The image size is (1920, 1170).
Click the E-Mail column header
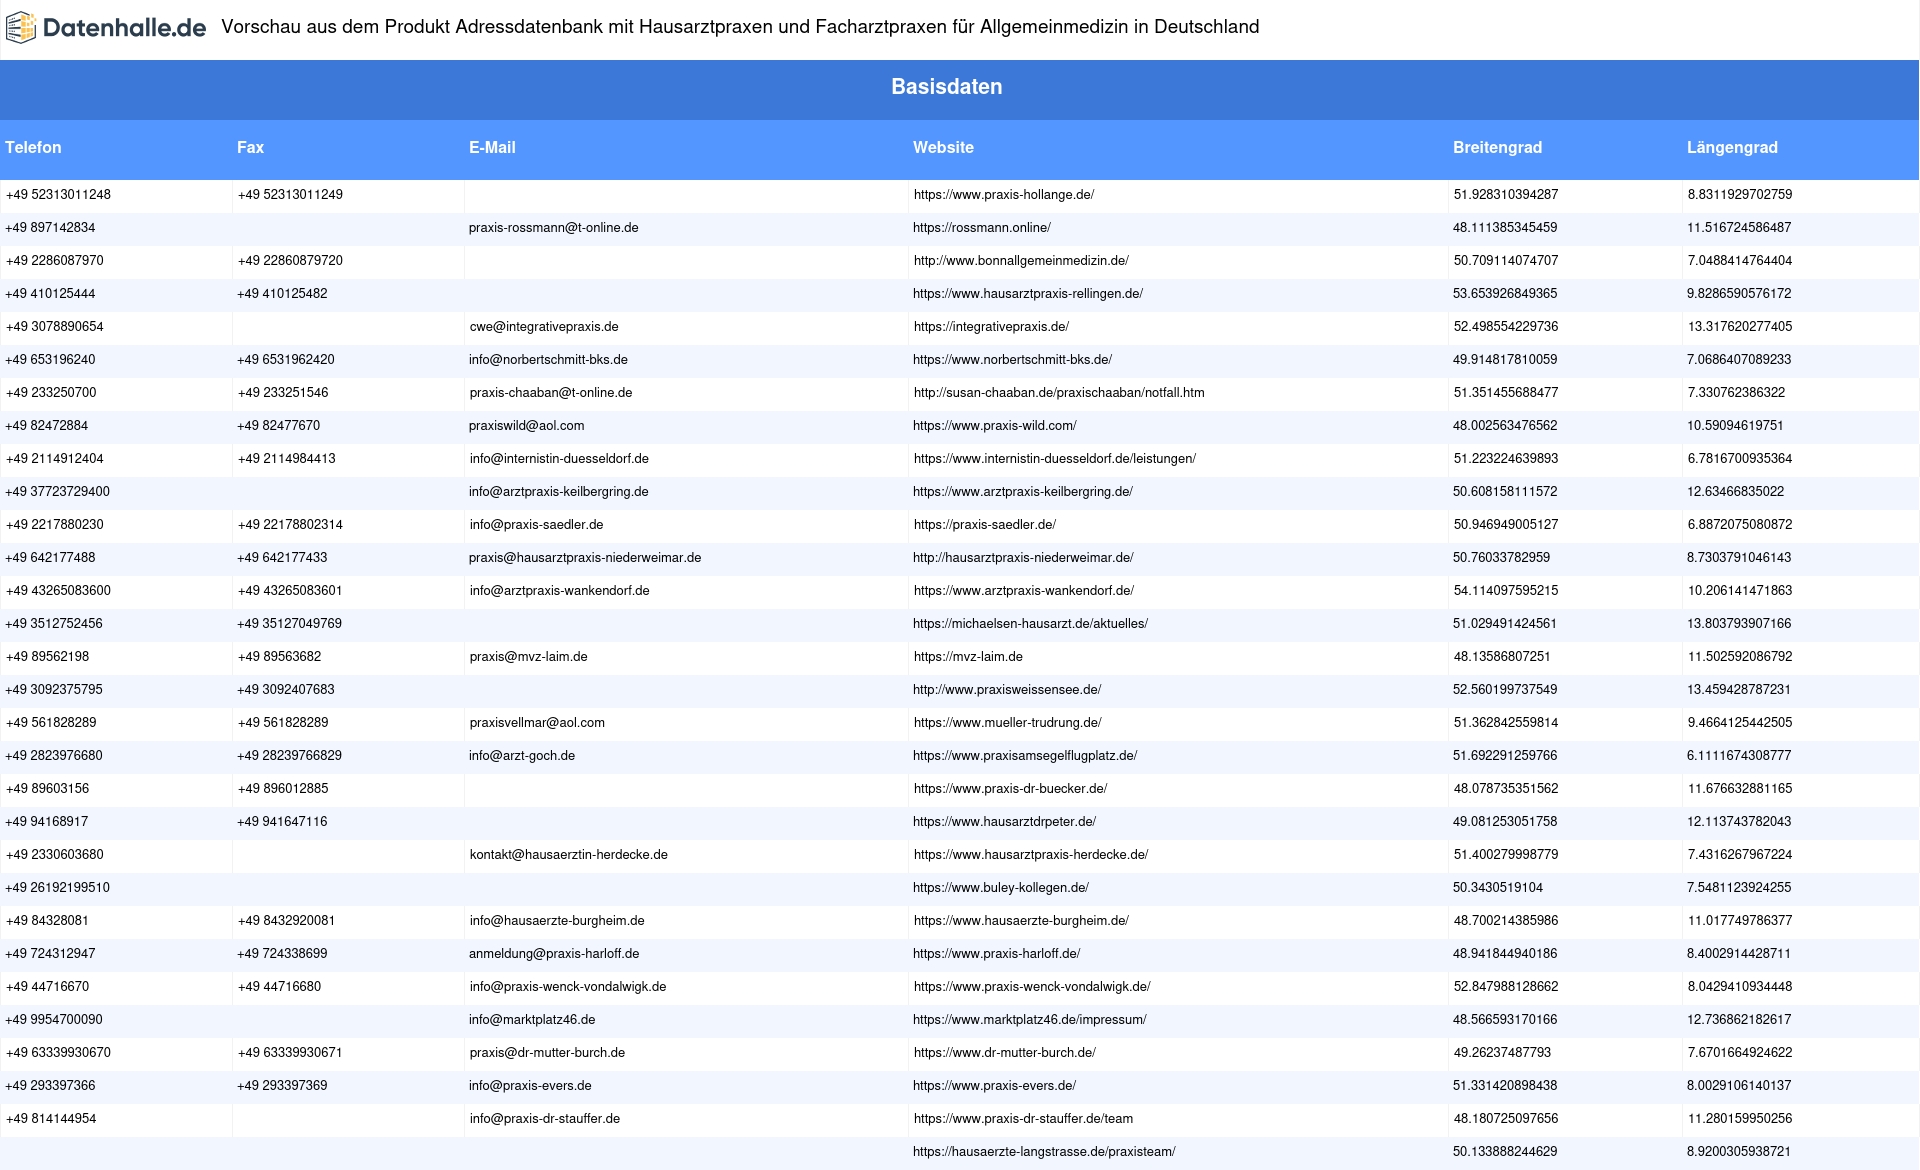point(492,148)
